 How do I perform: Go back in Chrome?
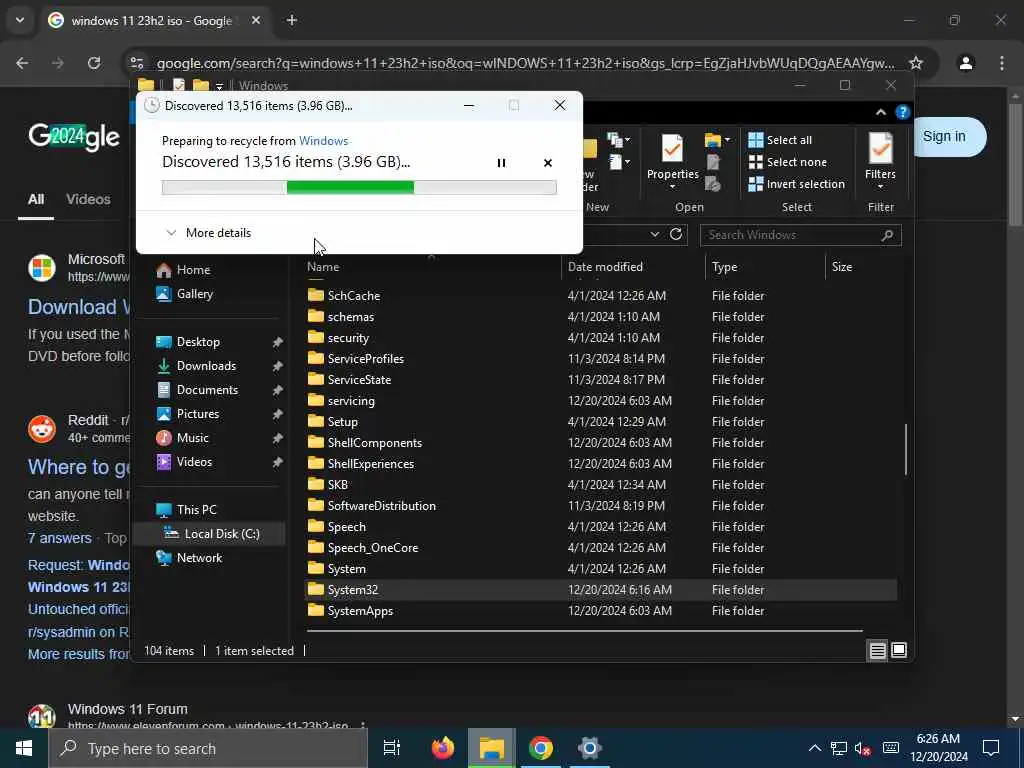pos(22,63)
